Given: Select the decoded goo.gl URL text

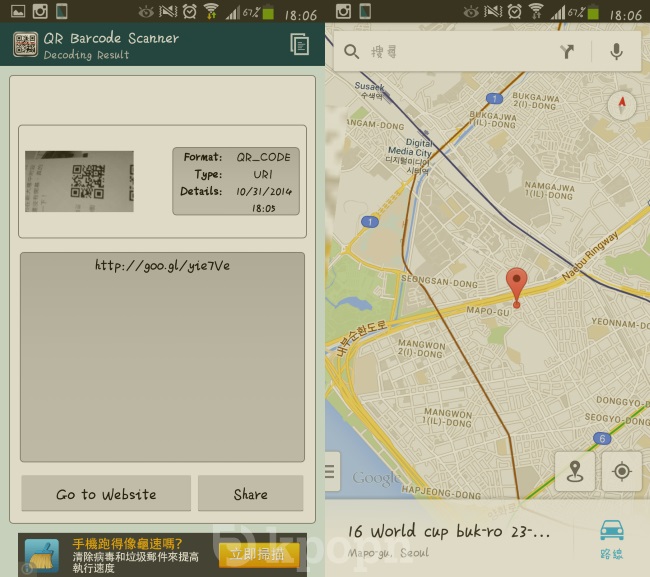Looking at the screenshot, I should pyautogui.click(x=162, y=266).
